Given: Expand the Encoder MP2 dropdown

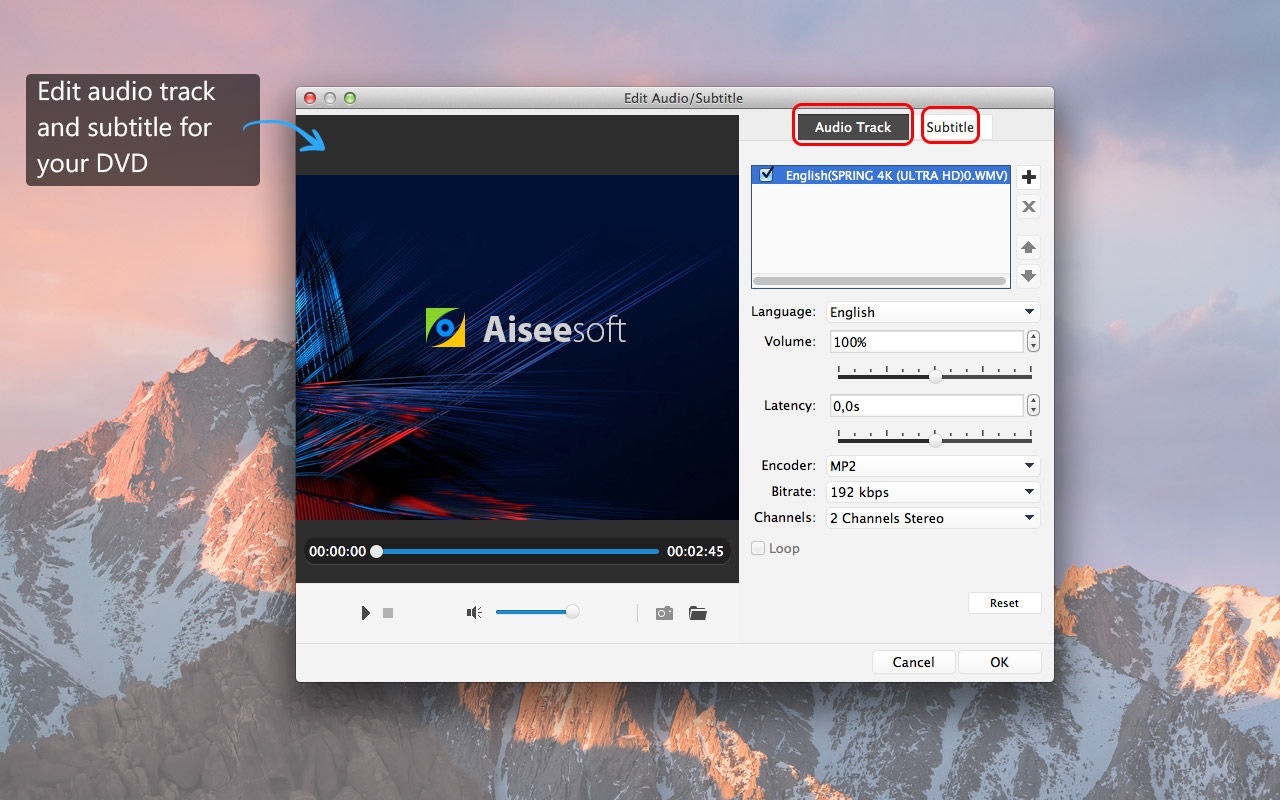Looking at the screenshot, I should click(933, 466).
